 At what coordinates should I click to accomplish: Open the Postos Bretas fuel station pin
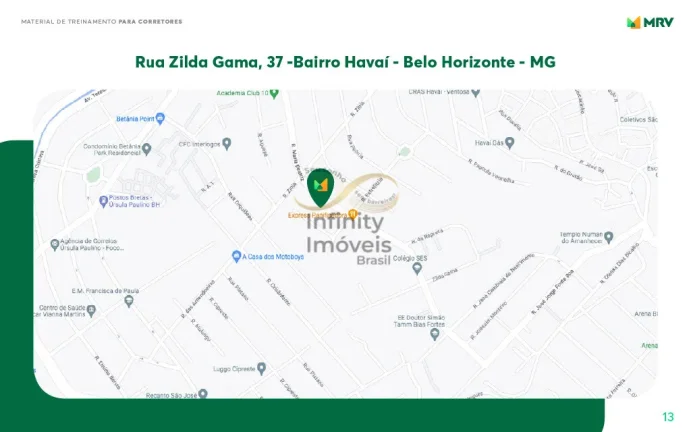click(x=104, y=201)
